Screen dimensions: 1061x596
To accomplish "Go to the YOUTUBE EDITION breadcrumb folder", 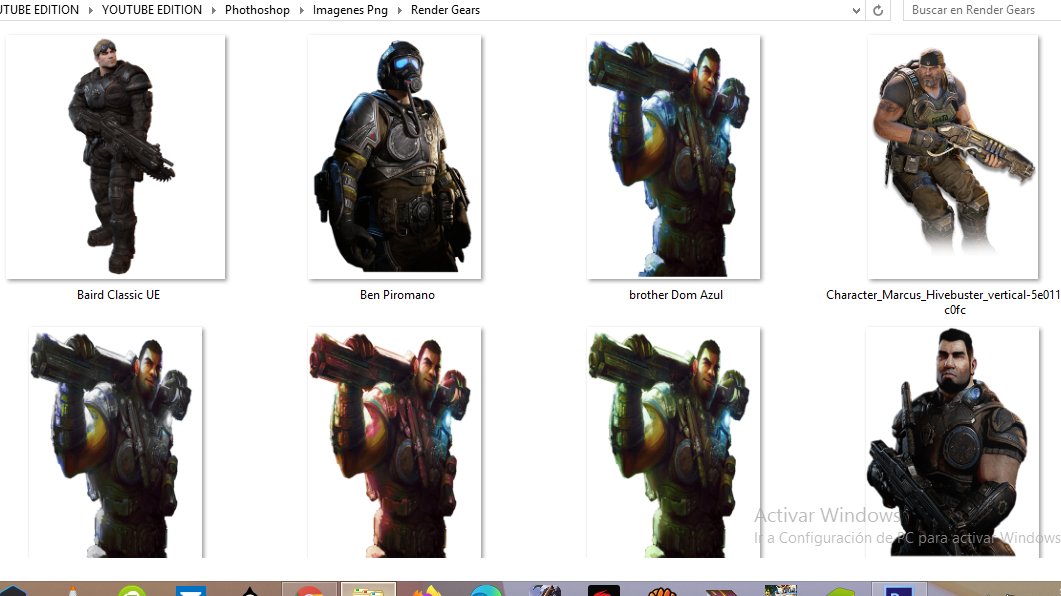I will (x=152, y=10).
